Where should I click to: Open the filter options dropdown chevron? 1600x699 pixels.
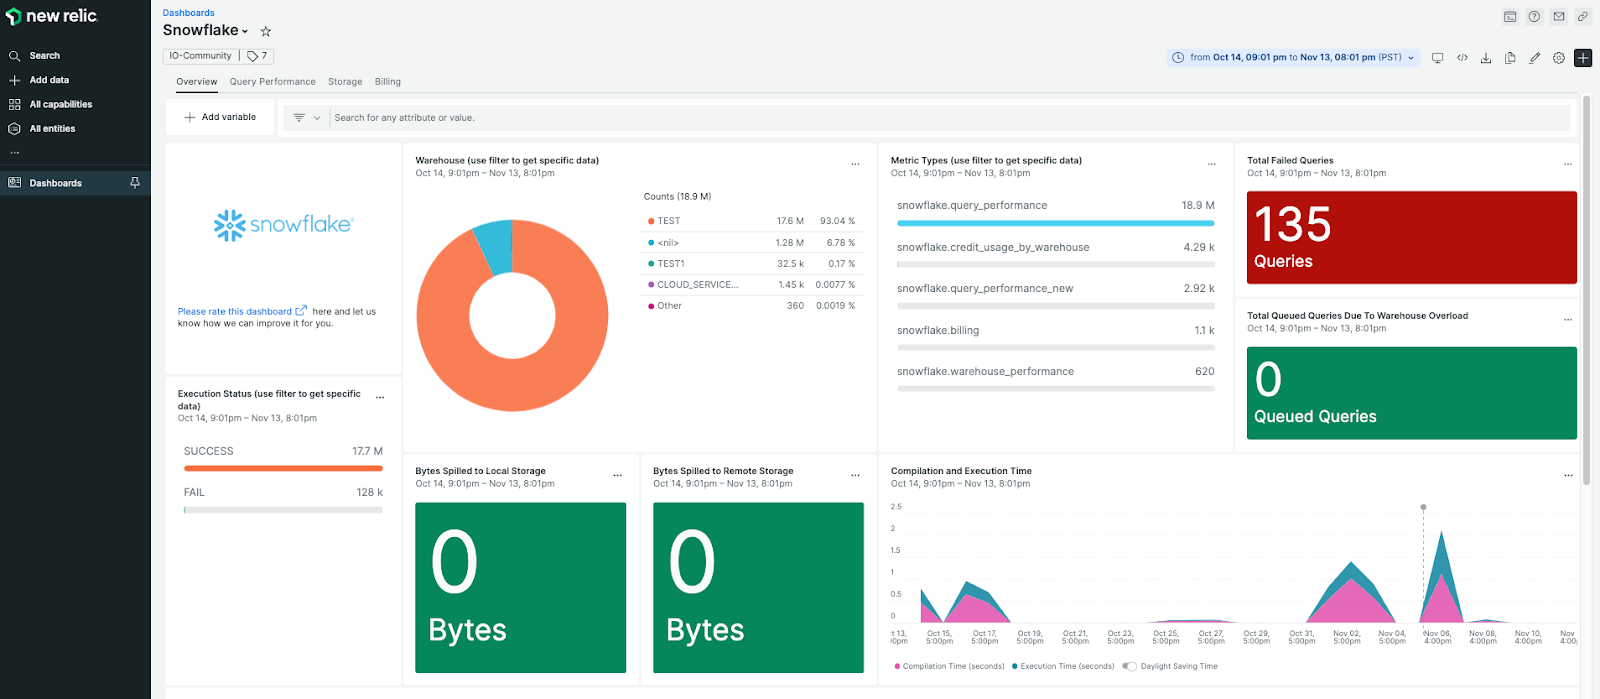pos(317,118)
